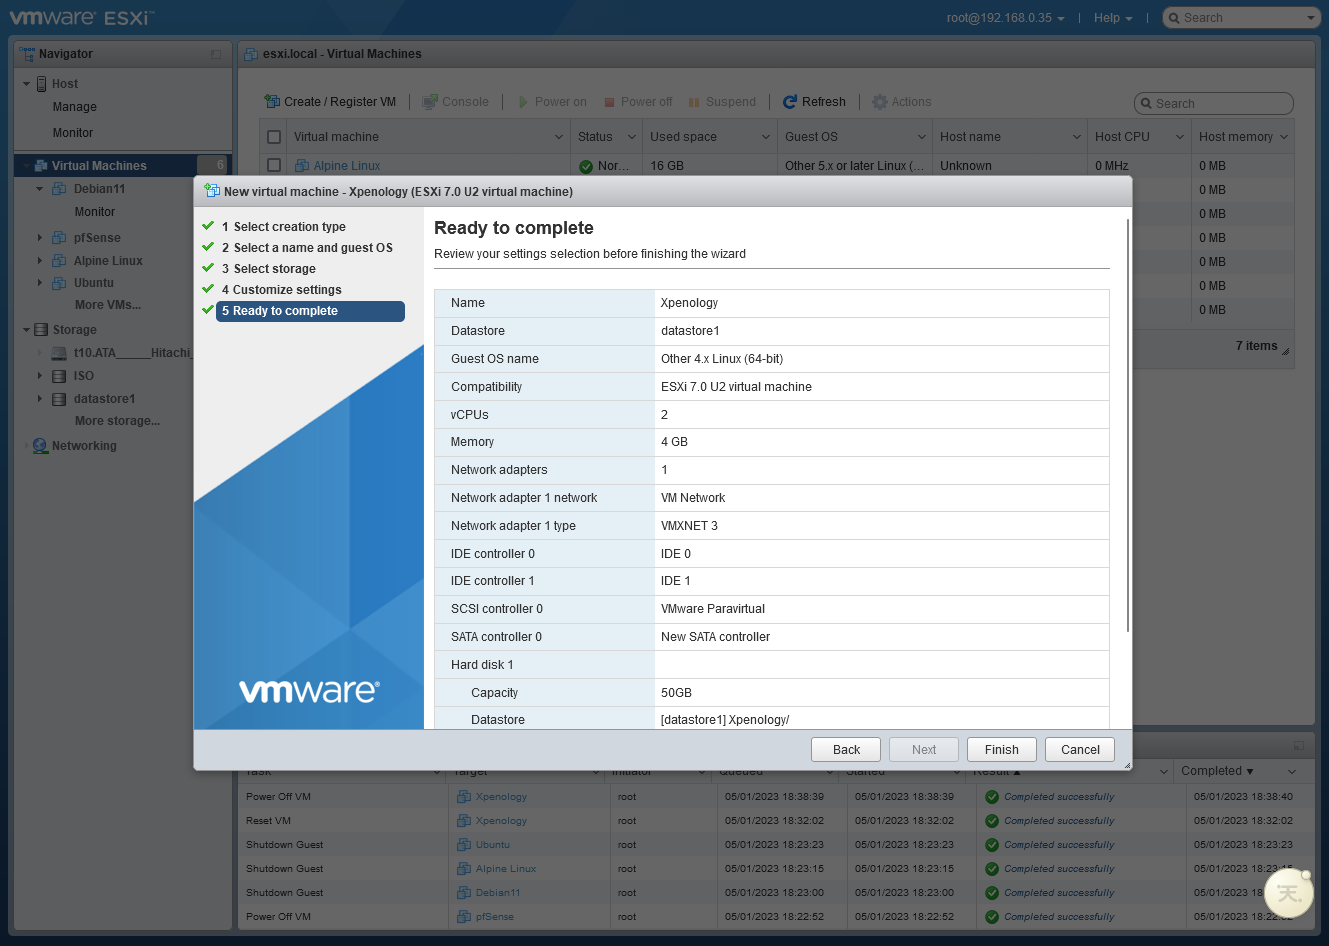
Task: Cancel the new virtual machine wizard
Action: click(x=1080, y=750)
